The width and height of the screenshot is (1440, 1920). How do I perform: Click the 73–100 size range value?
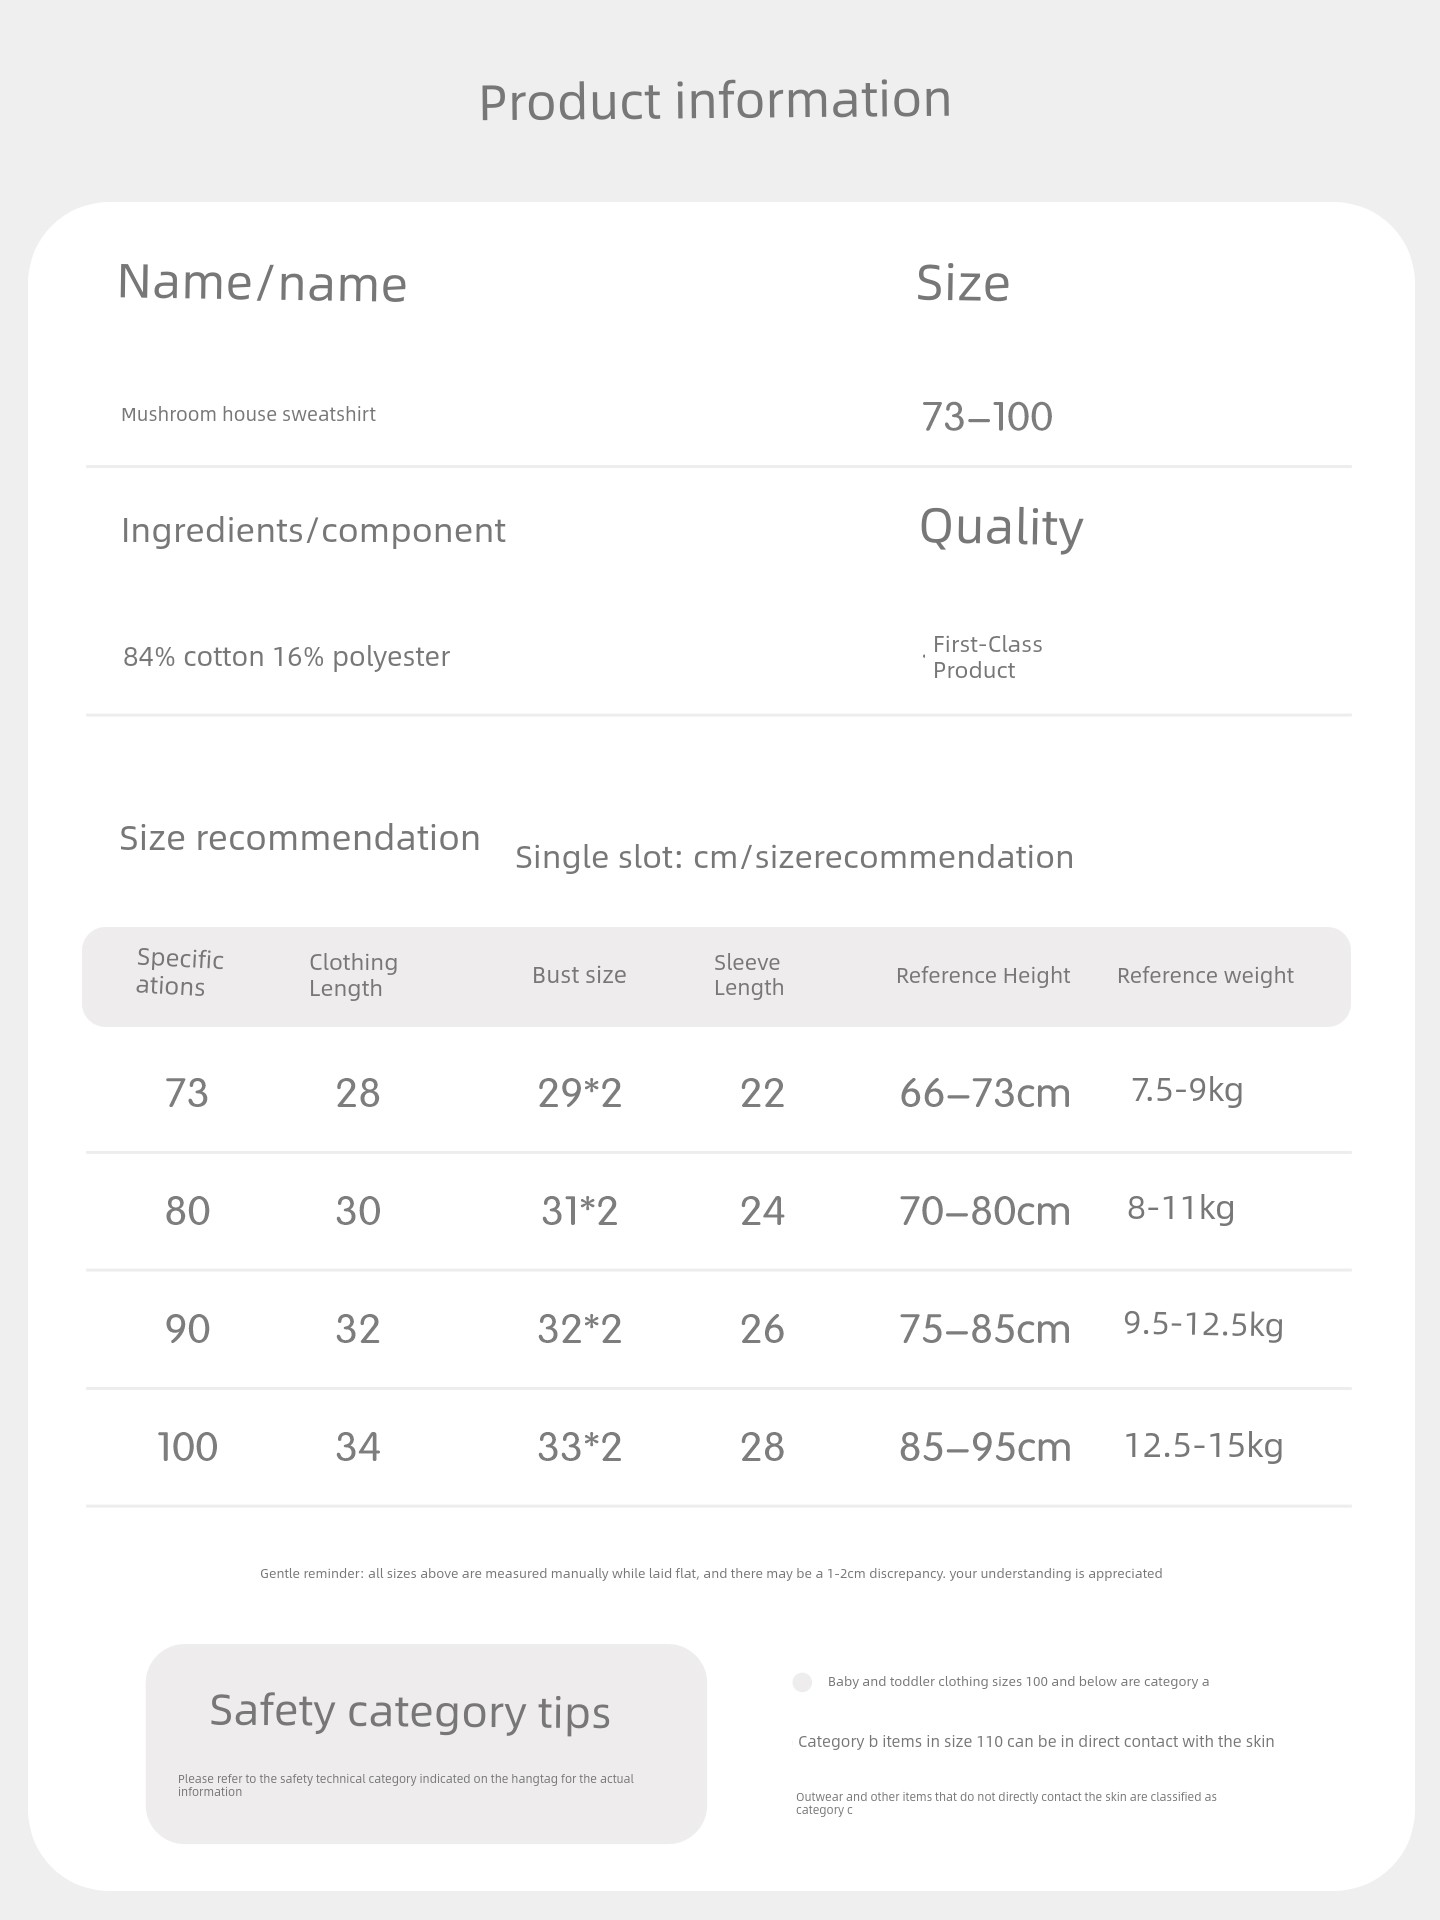pyautogui.click(x=987, y=417)
